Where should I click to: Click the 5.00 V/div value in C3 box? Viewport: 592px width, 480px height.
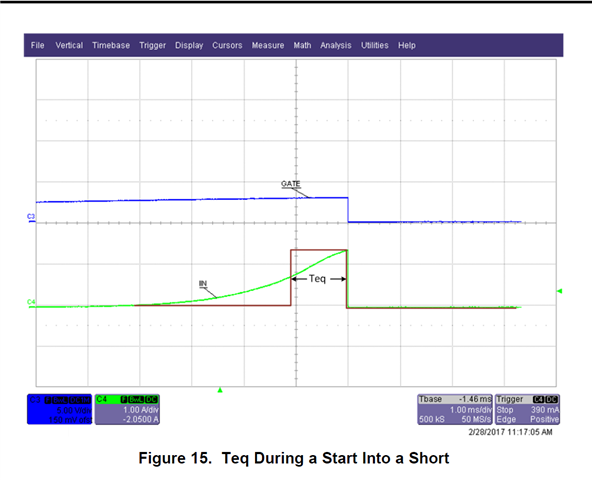(x=73, y=410)
